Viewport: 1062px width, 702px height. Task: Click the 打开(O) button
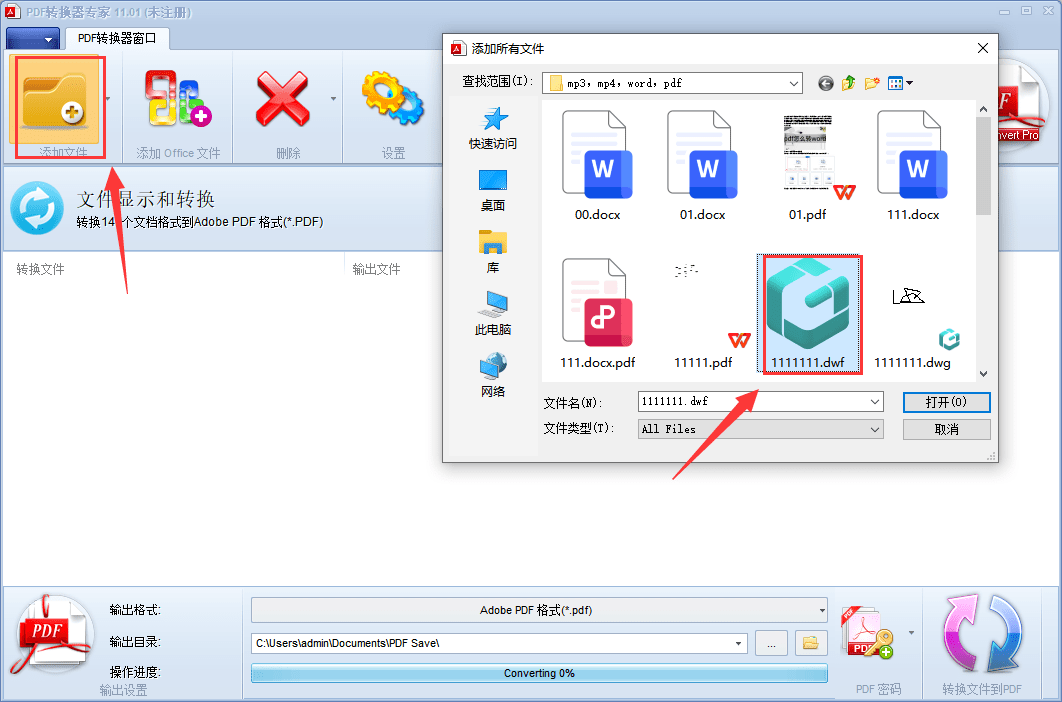[x=946, y=402]
